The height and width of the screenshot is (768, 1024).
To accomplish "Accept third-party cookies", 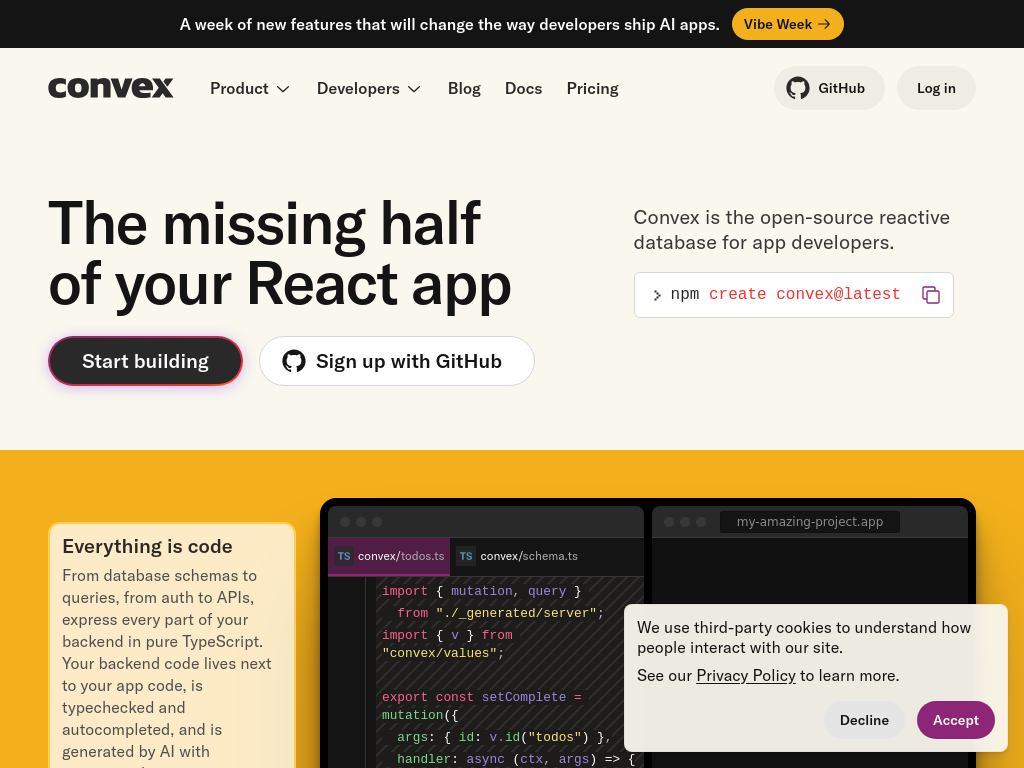I will coord(955,720).
